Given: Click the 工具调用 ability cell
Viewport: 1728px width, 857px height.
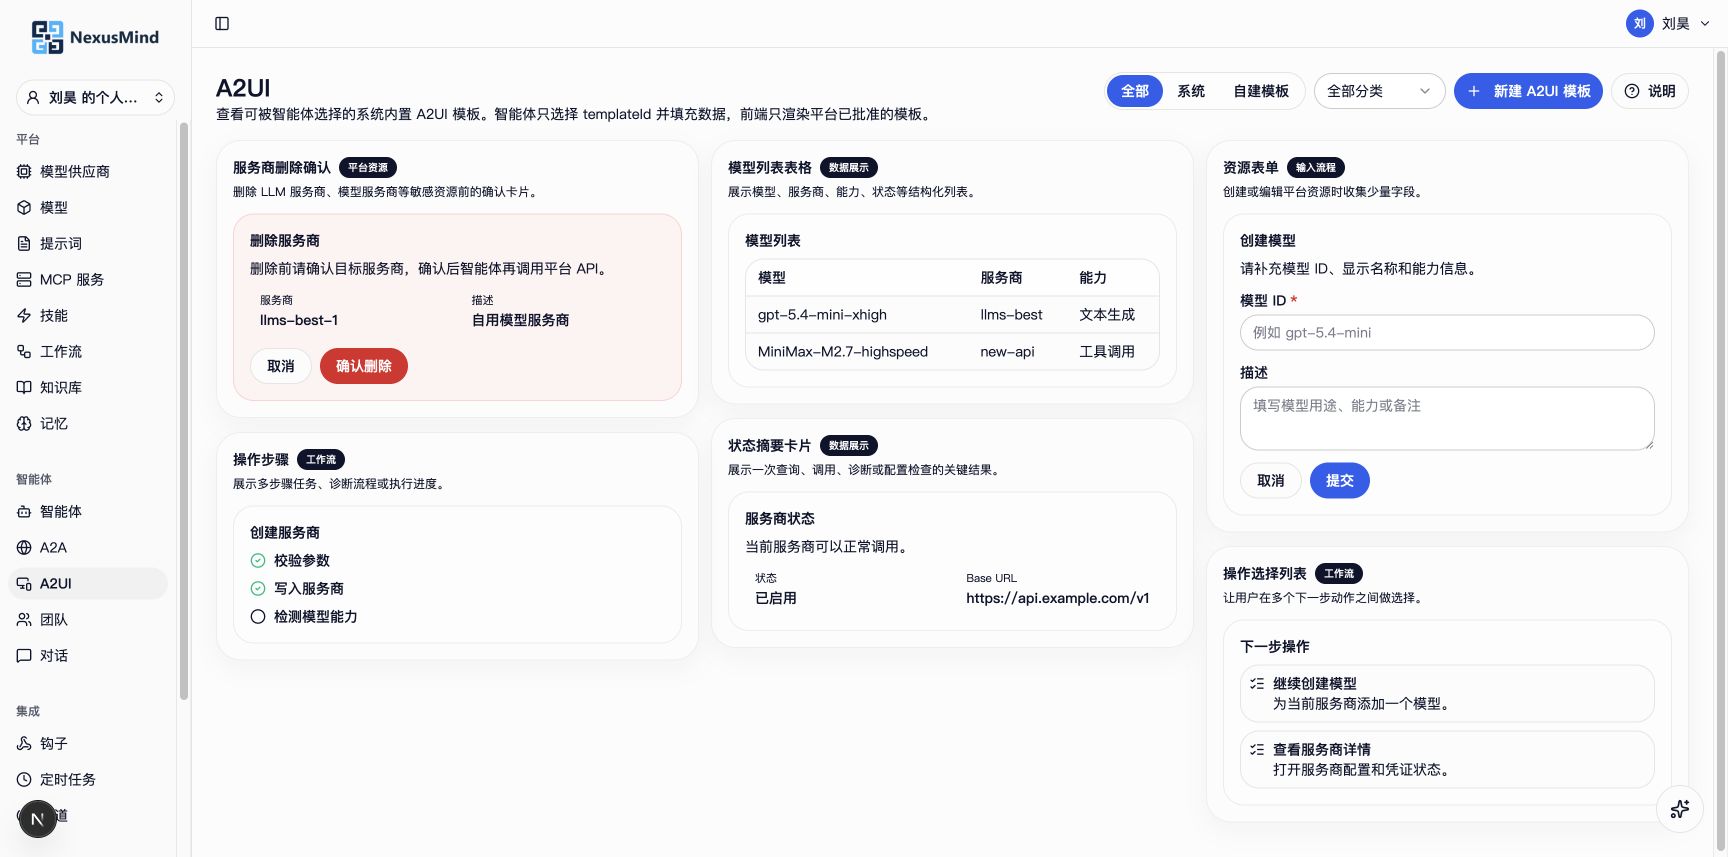Looking at the screenshot, I should [1107, 352].
